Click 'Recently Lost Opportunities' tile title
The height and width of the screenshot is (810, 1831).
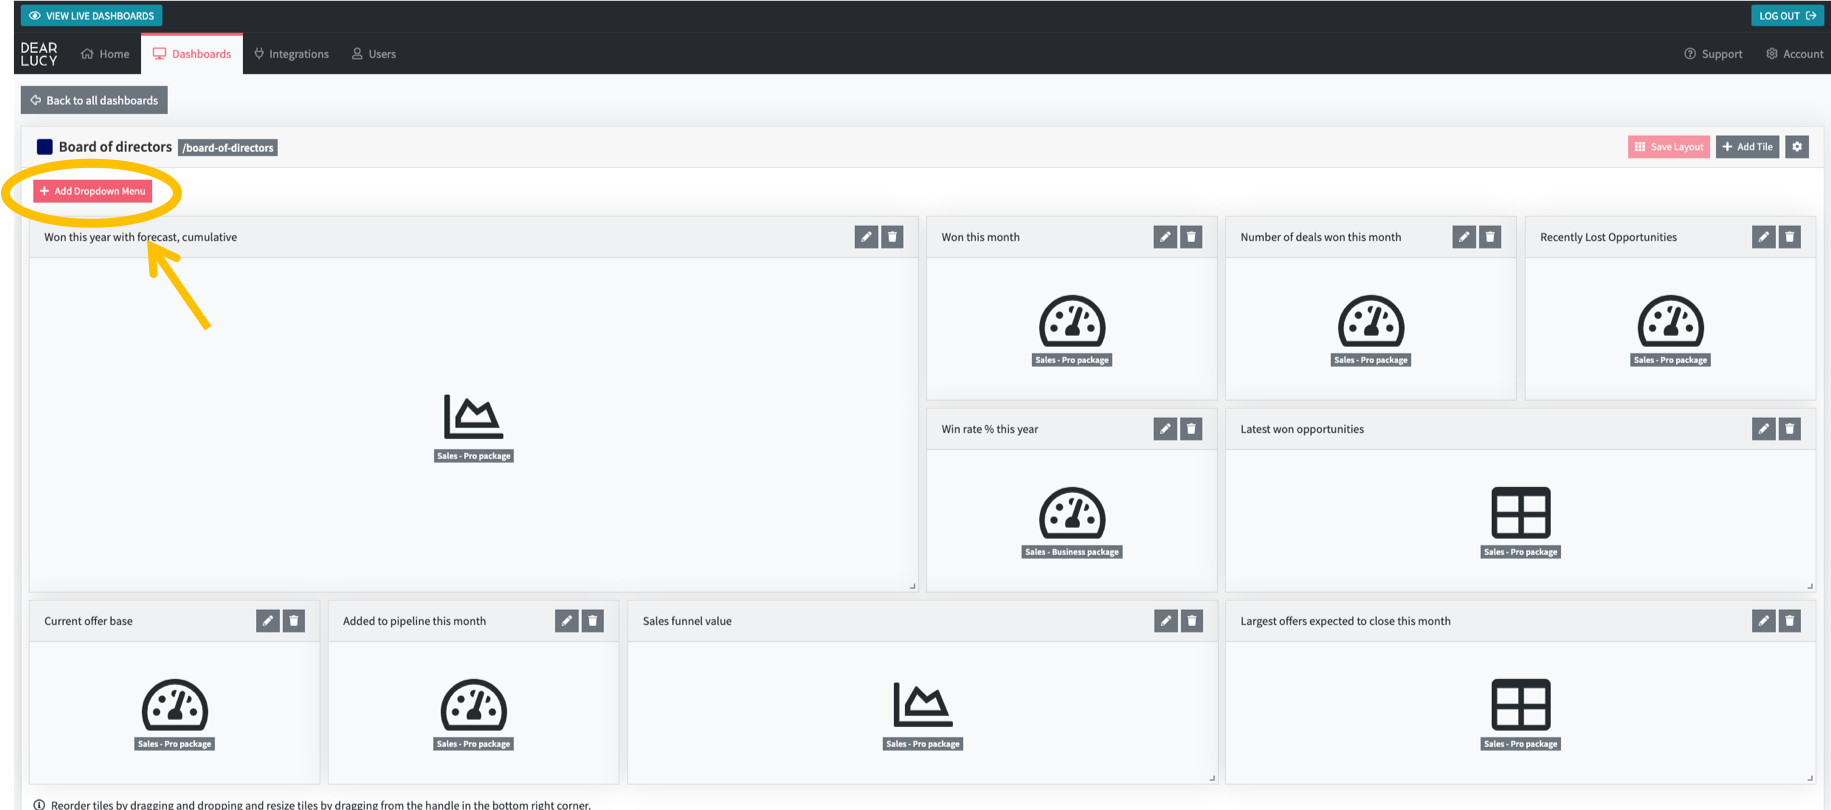(x=1608, y=237)
